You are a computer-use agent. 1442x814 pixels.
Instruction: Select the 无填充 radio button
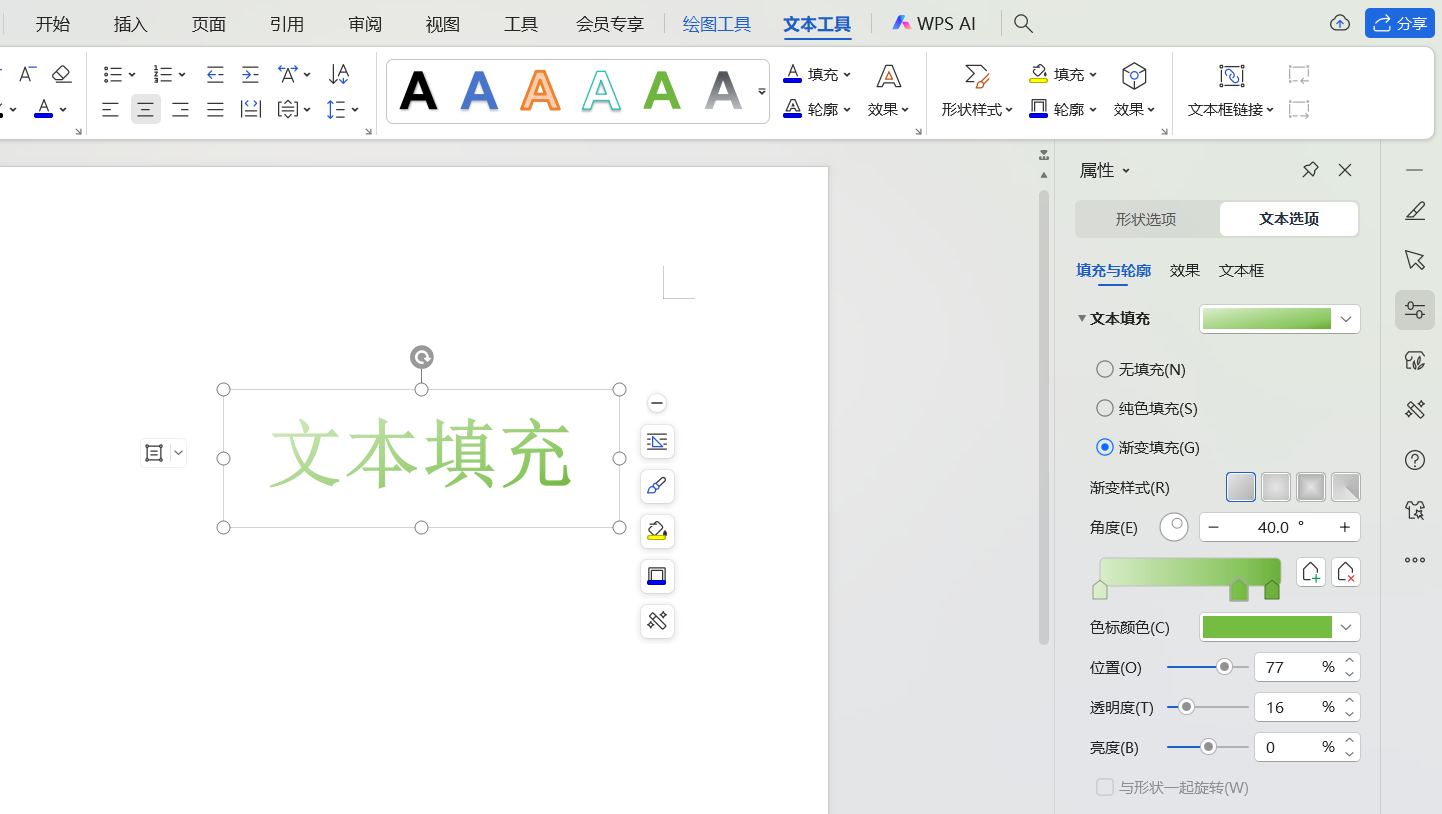[x=1105, y=368]
